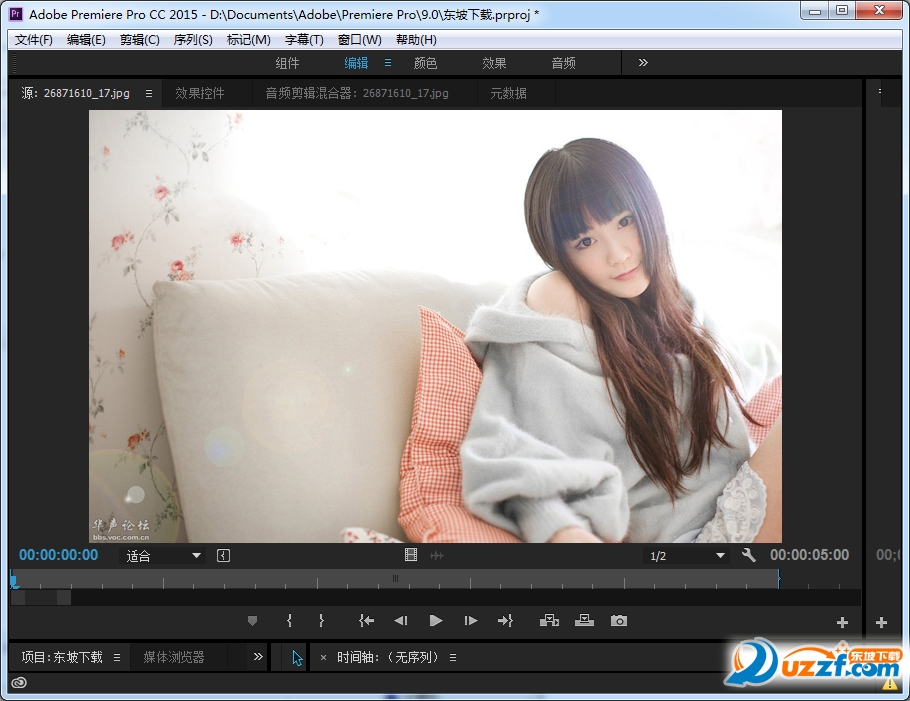Open the 帮助(H) menu
Viewport: 910px width, 701px height.
(x=416, y=39)
